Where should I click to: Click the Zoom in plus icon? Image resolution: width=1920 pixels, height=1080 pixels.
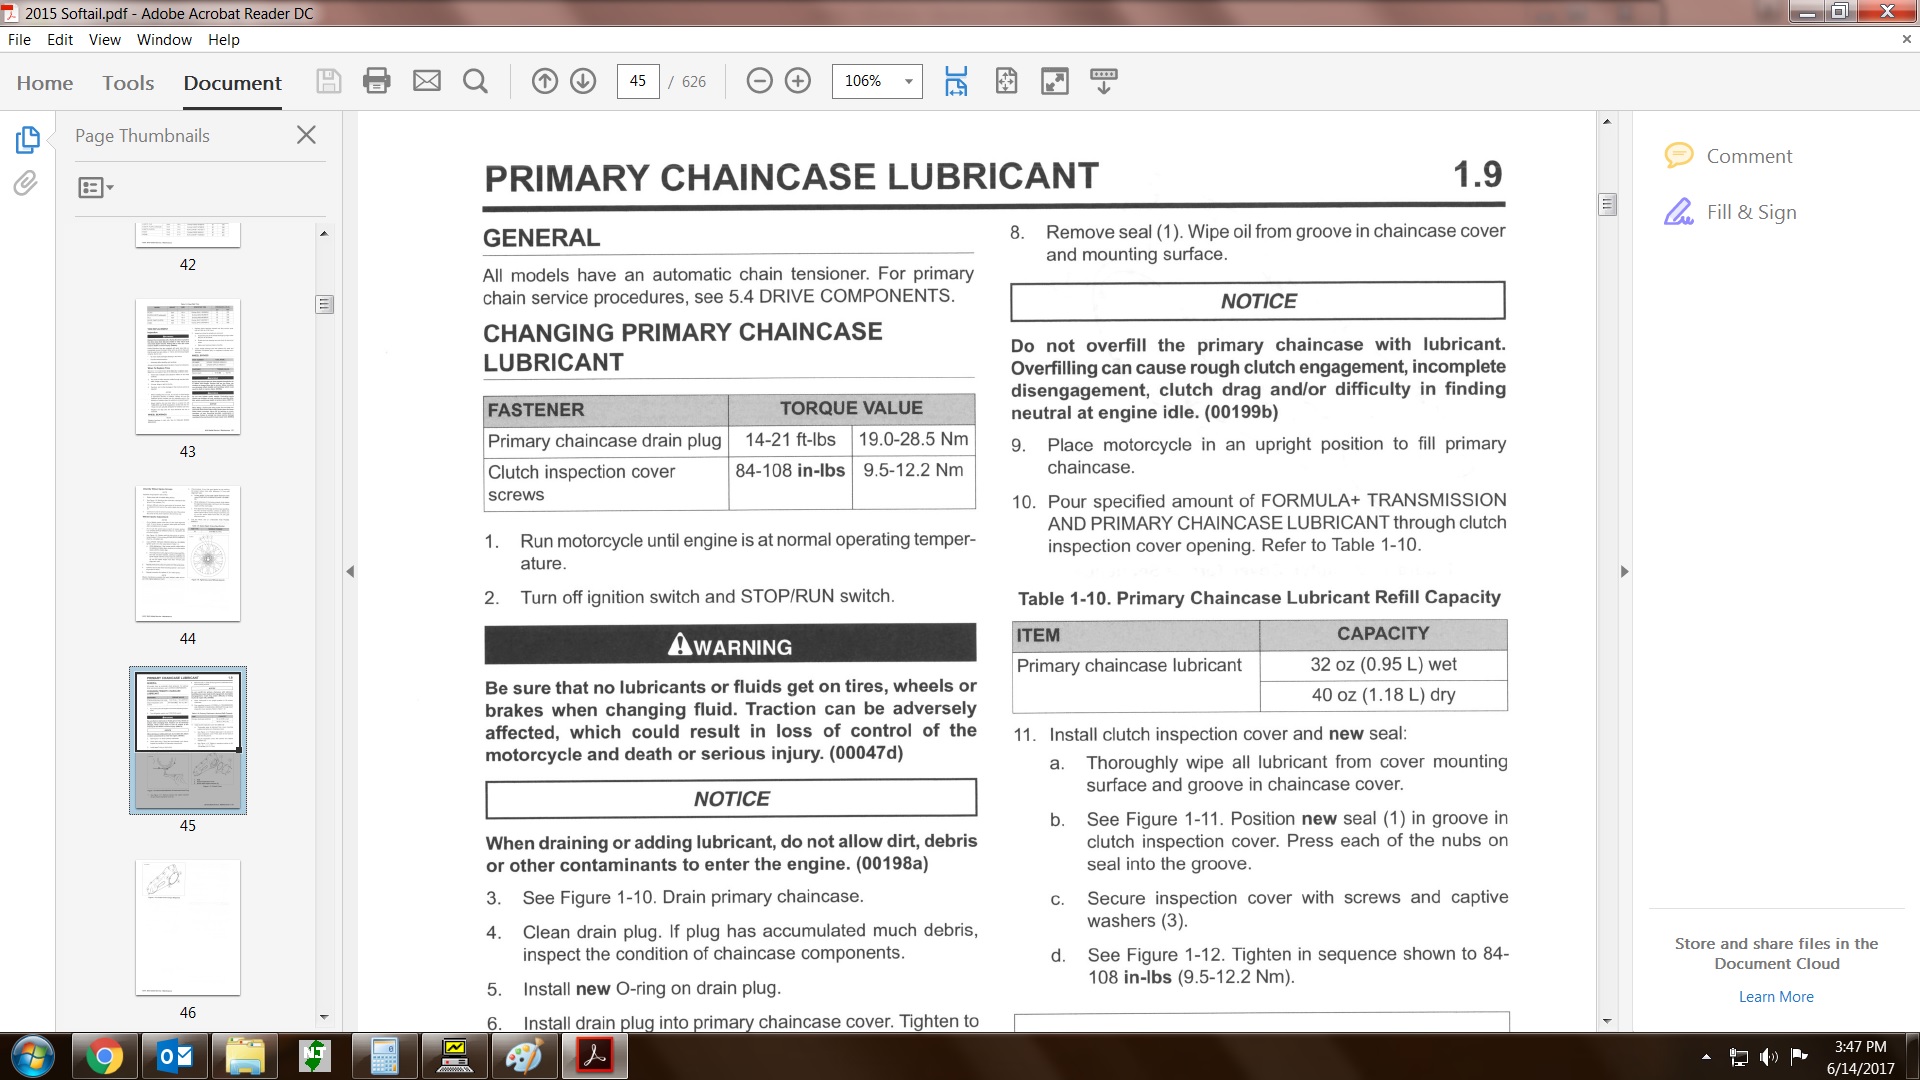click(x=798, y=81)
